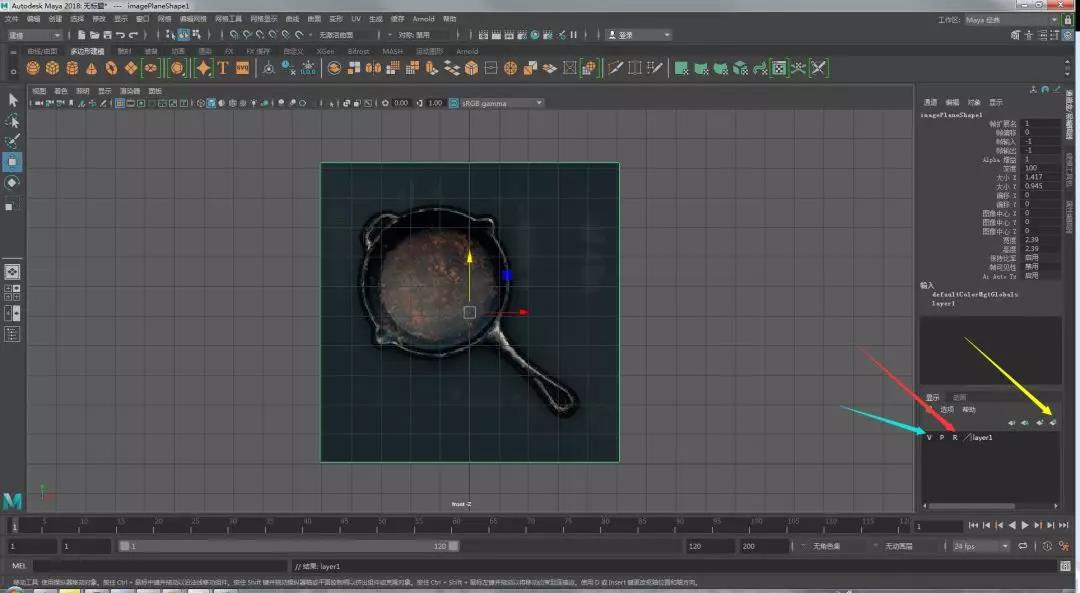The width and height of the screenshot is (1080, 593).
Task: Select the Move tool in the left toolbox
Action: [13, 161]
